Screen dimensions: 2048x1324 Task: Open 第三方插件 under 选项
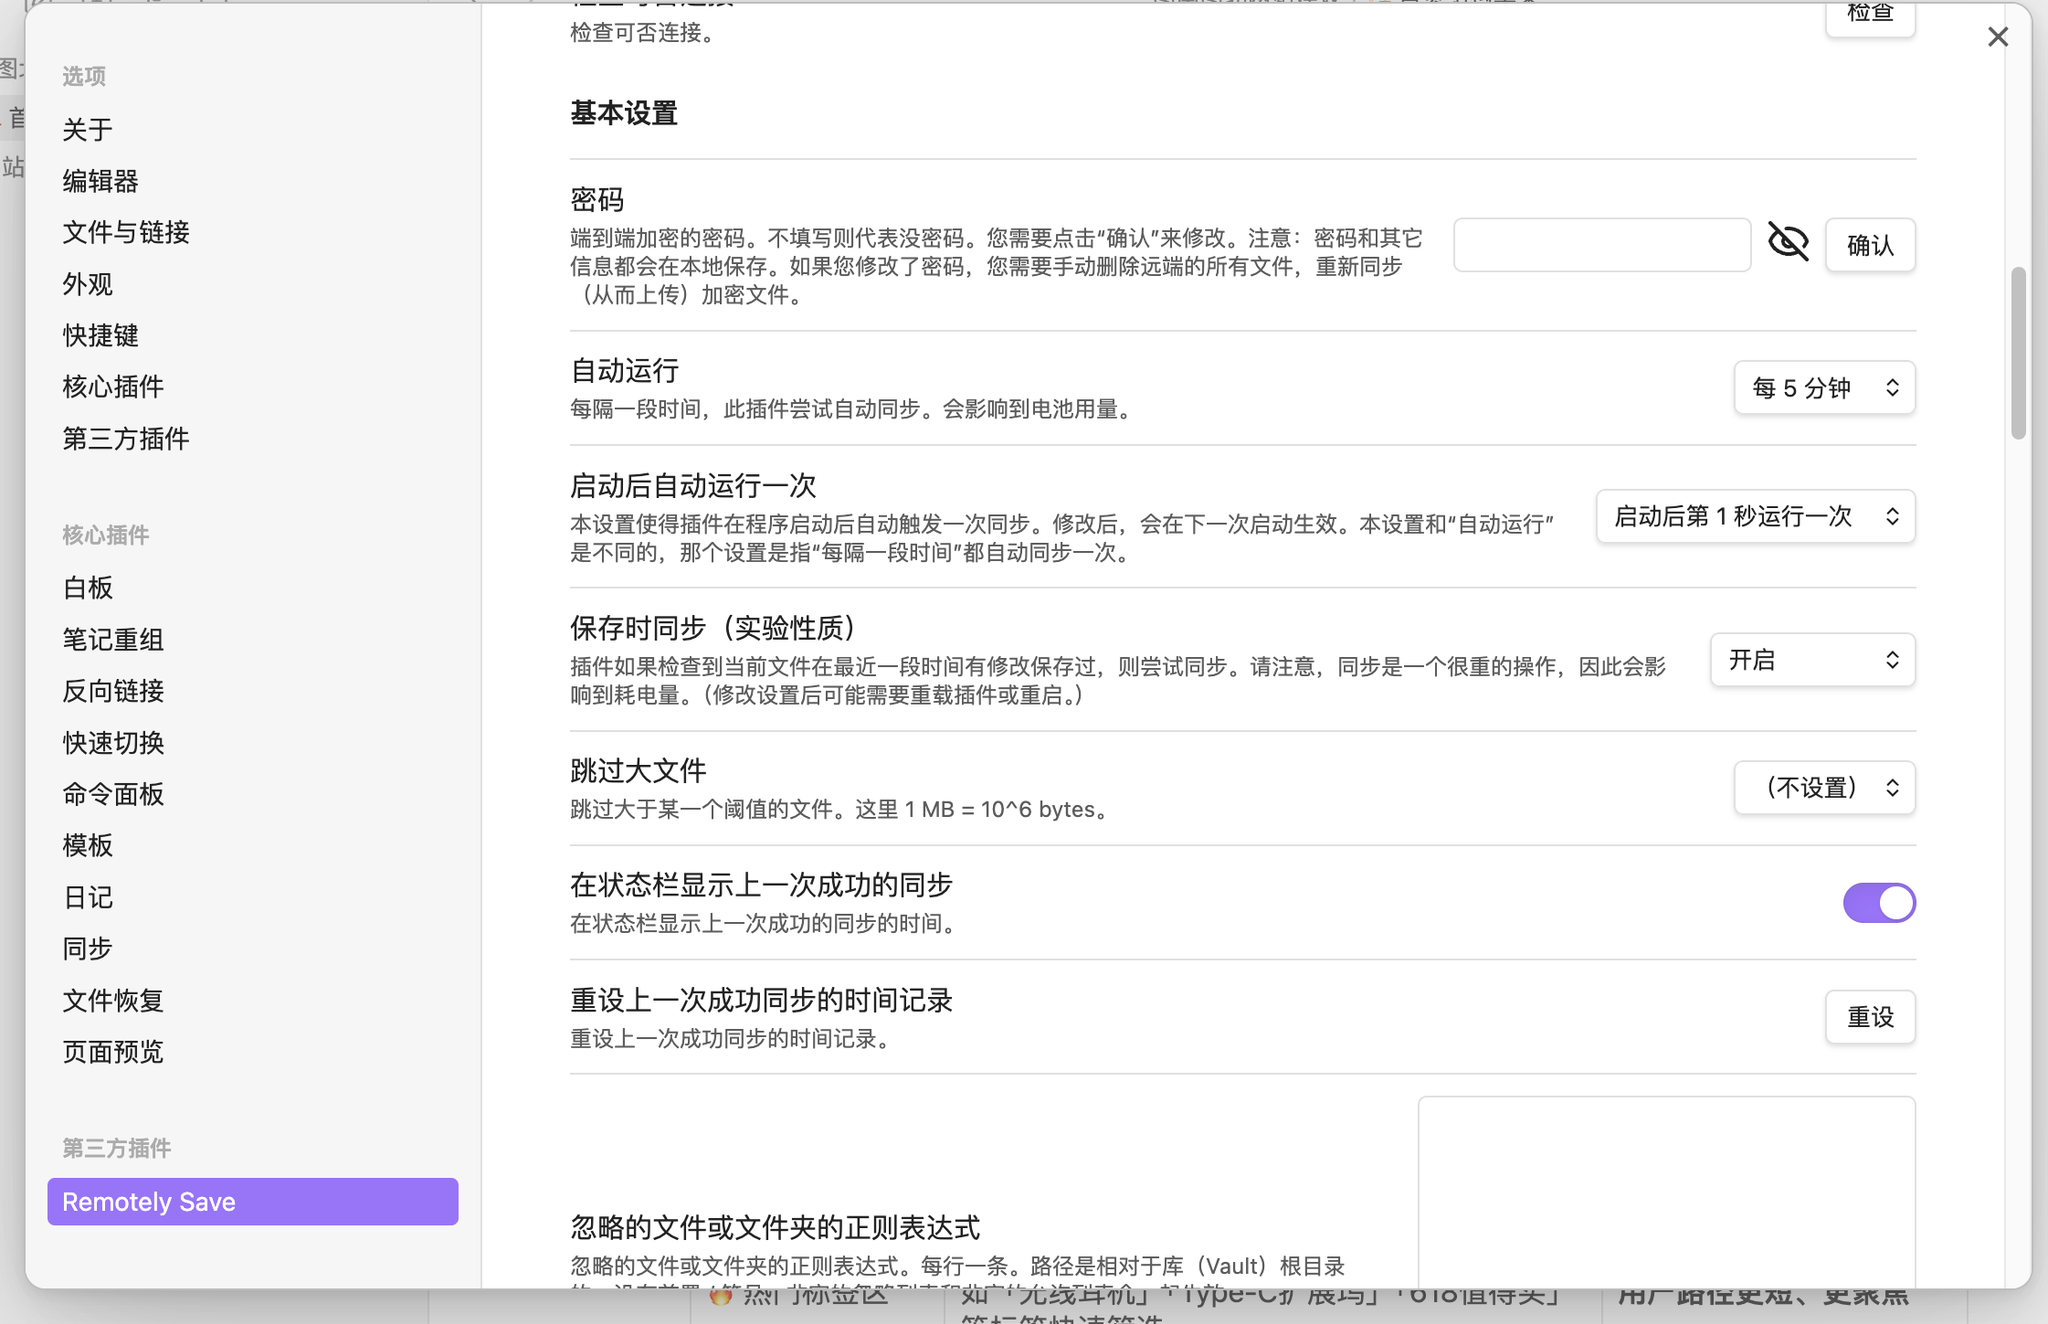pos(126,439)
